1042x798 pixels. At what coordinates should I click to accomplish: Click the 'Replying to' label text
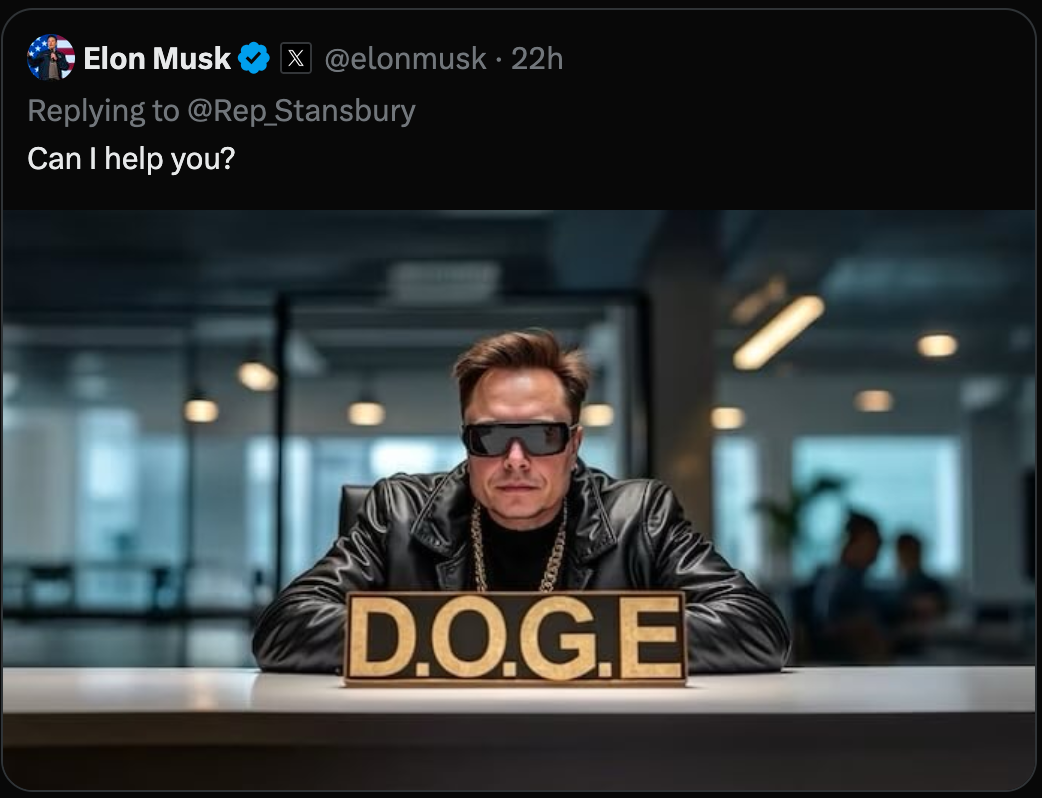[103, 110]
